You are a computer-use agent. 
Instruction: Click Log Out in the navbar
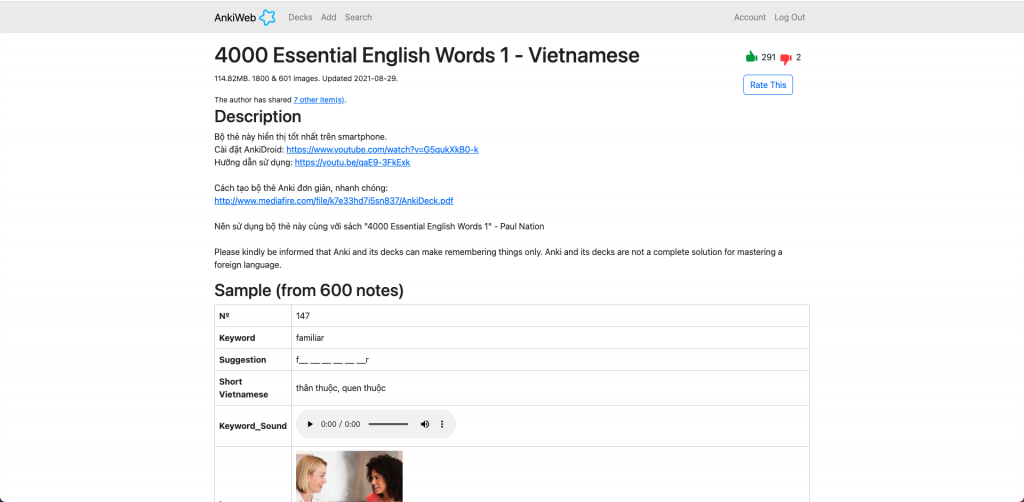(790, 18)
